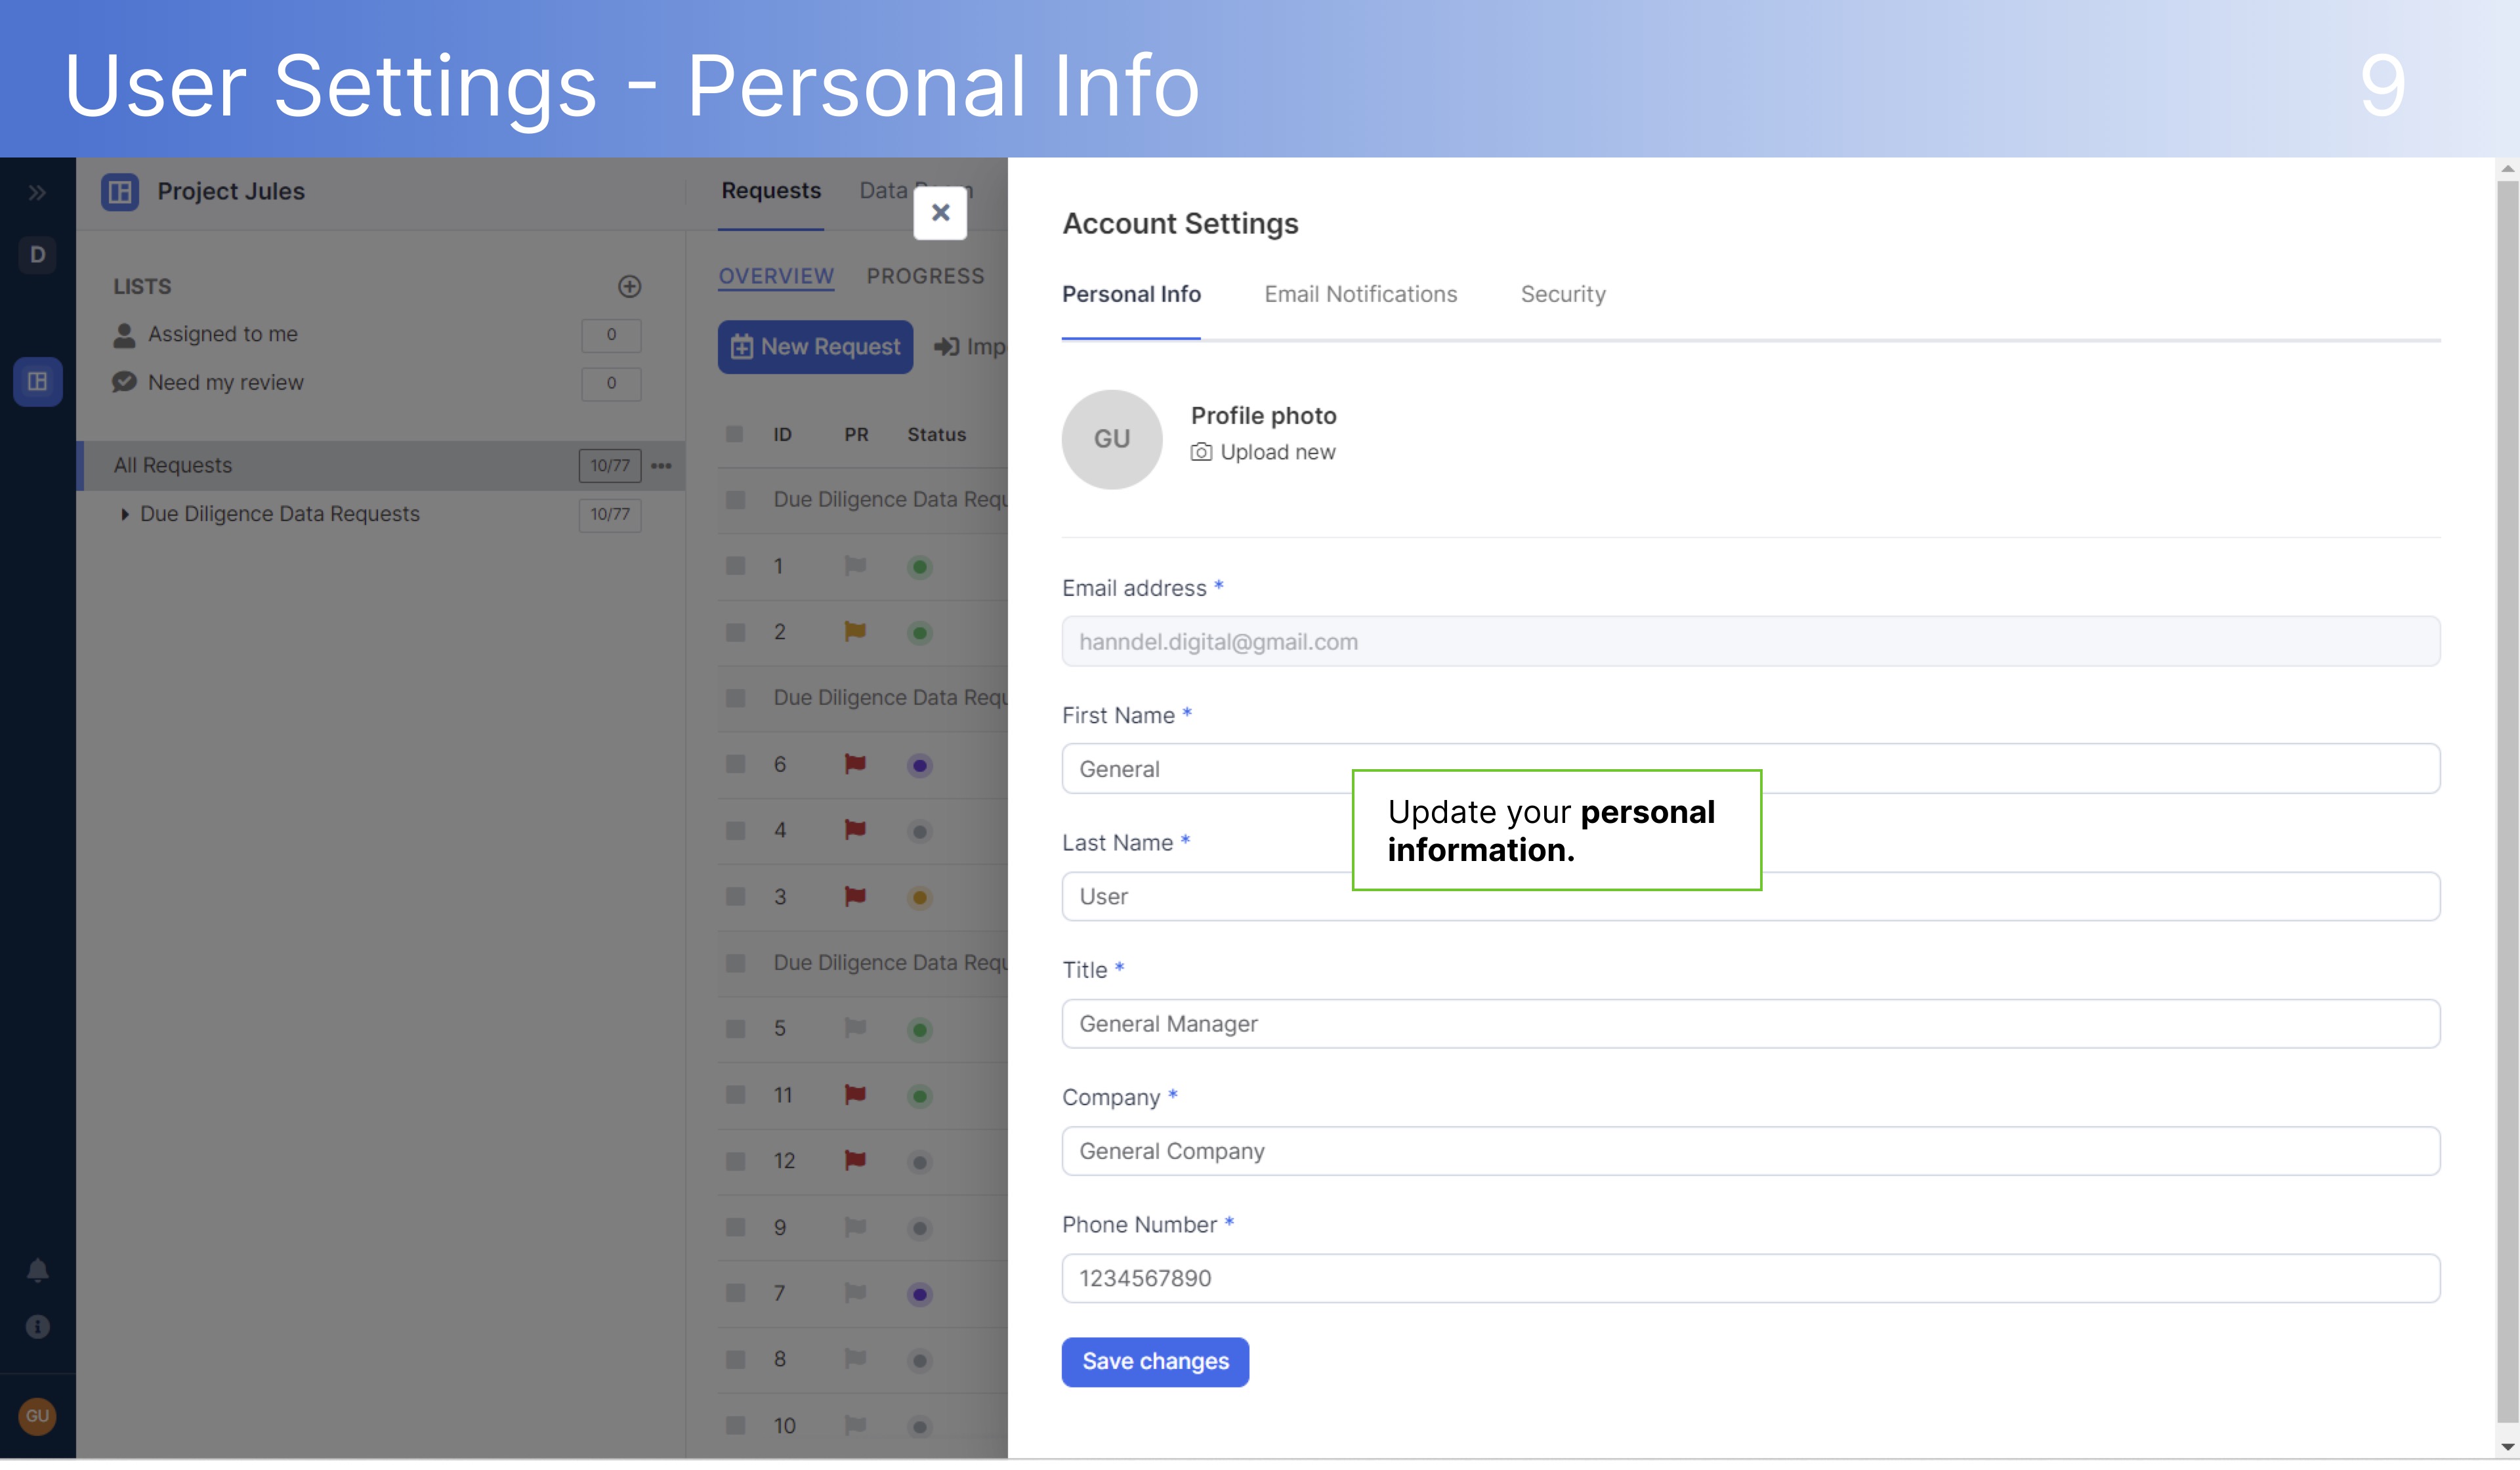Image resolution: width=2520 pixels, height=1470 pixels.
Task: Check the Due Diligence Data Requests group checkbox
Action: click(735, 498)
